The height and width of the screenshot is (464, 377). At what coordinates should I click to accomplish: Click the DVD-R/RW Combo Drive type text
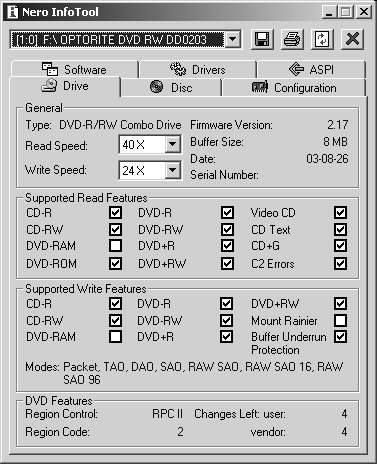pyautogui.click(x=120, y=125)
